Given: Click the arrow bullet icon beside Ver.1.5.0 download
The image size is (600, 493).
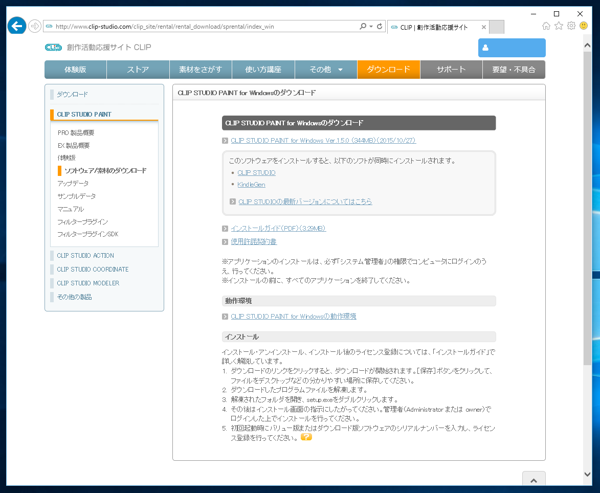Looking at the screenshot, I should (x=225, y=141).
